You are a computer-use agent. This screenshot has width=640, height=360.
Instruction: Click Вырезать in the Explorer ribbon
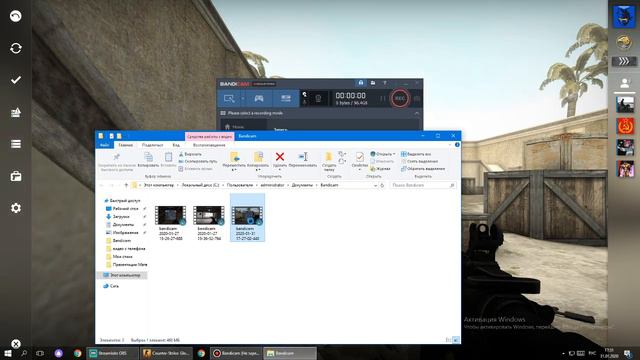tap(190, 154)
